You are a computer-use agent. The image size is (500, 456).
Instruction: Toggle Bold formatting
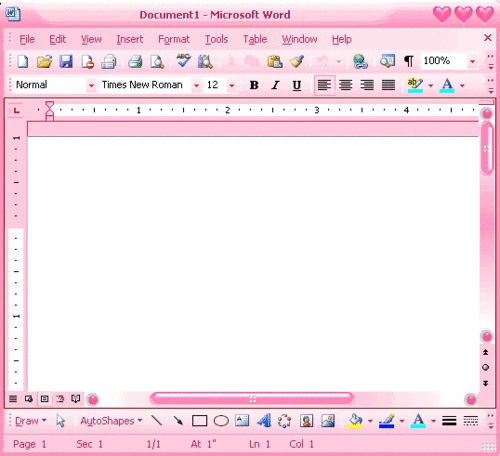[x=254, y=85]
